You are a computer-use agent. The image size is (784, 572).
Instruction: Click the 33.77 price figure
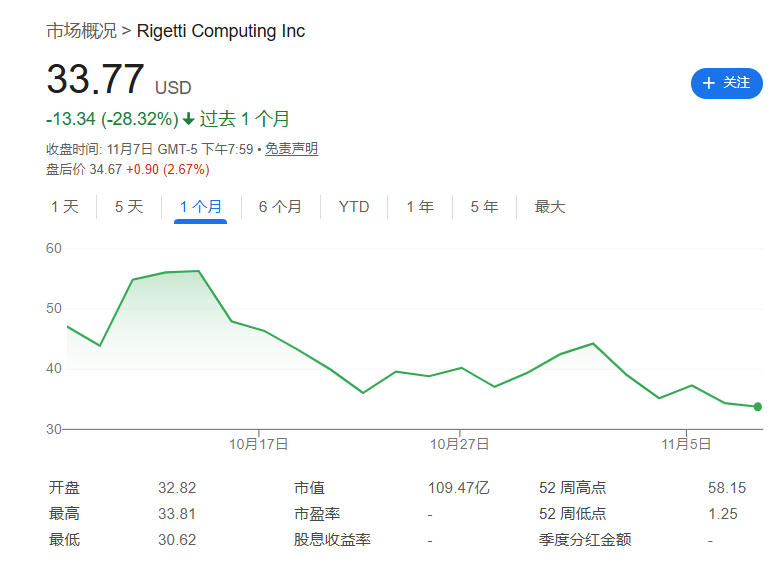96,80
